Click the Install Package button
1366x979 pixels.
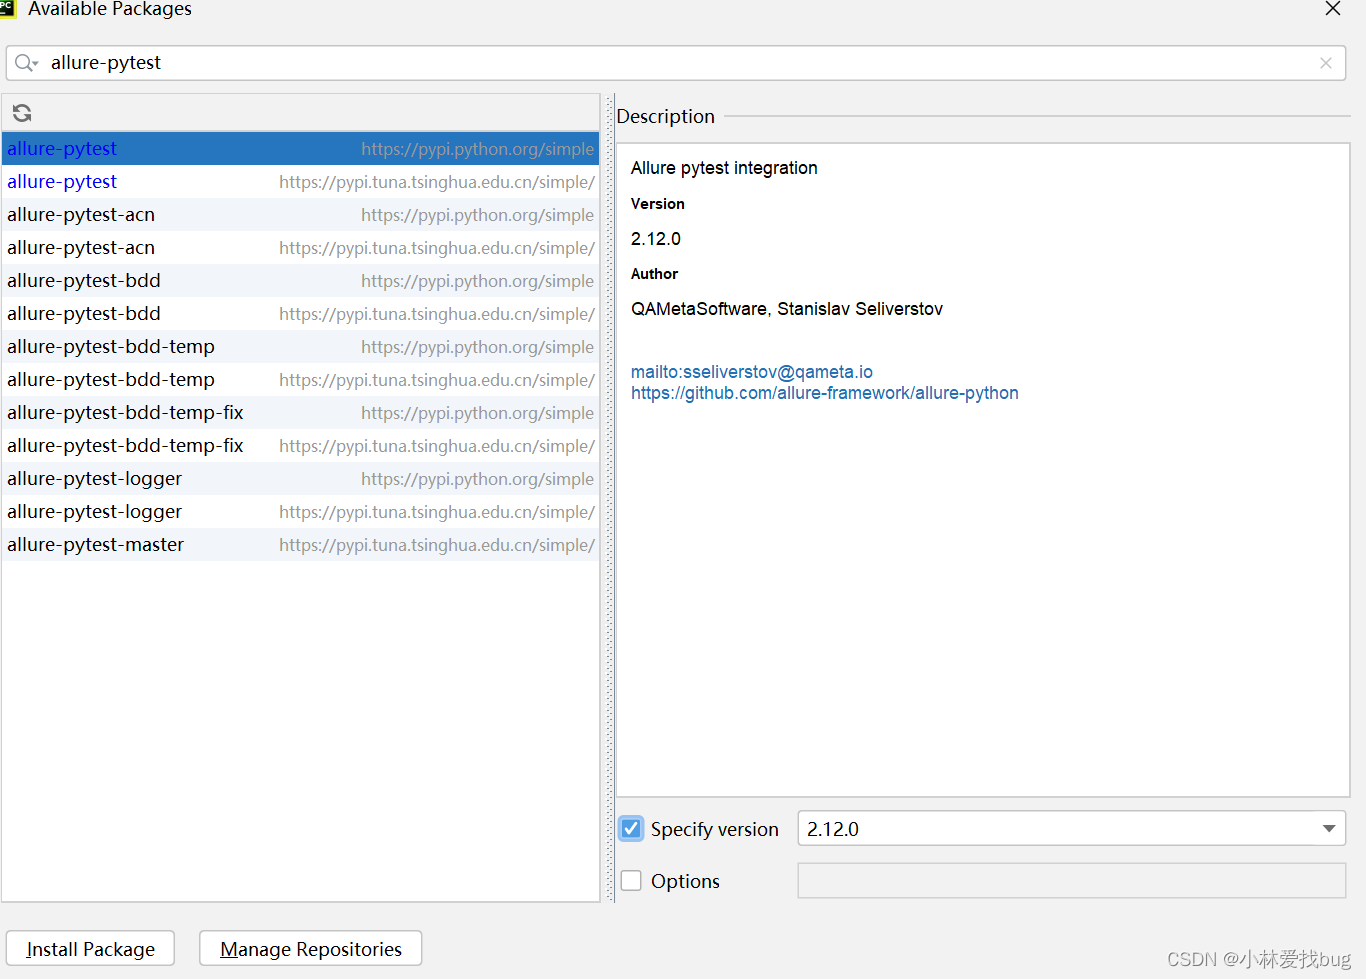pos(90,948)
